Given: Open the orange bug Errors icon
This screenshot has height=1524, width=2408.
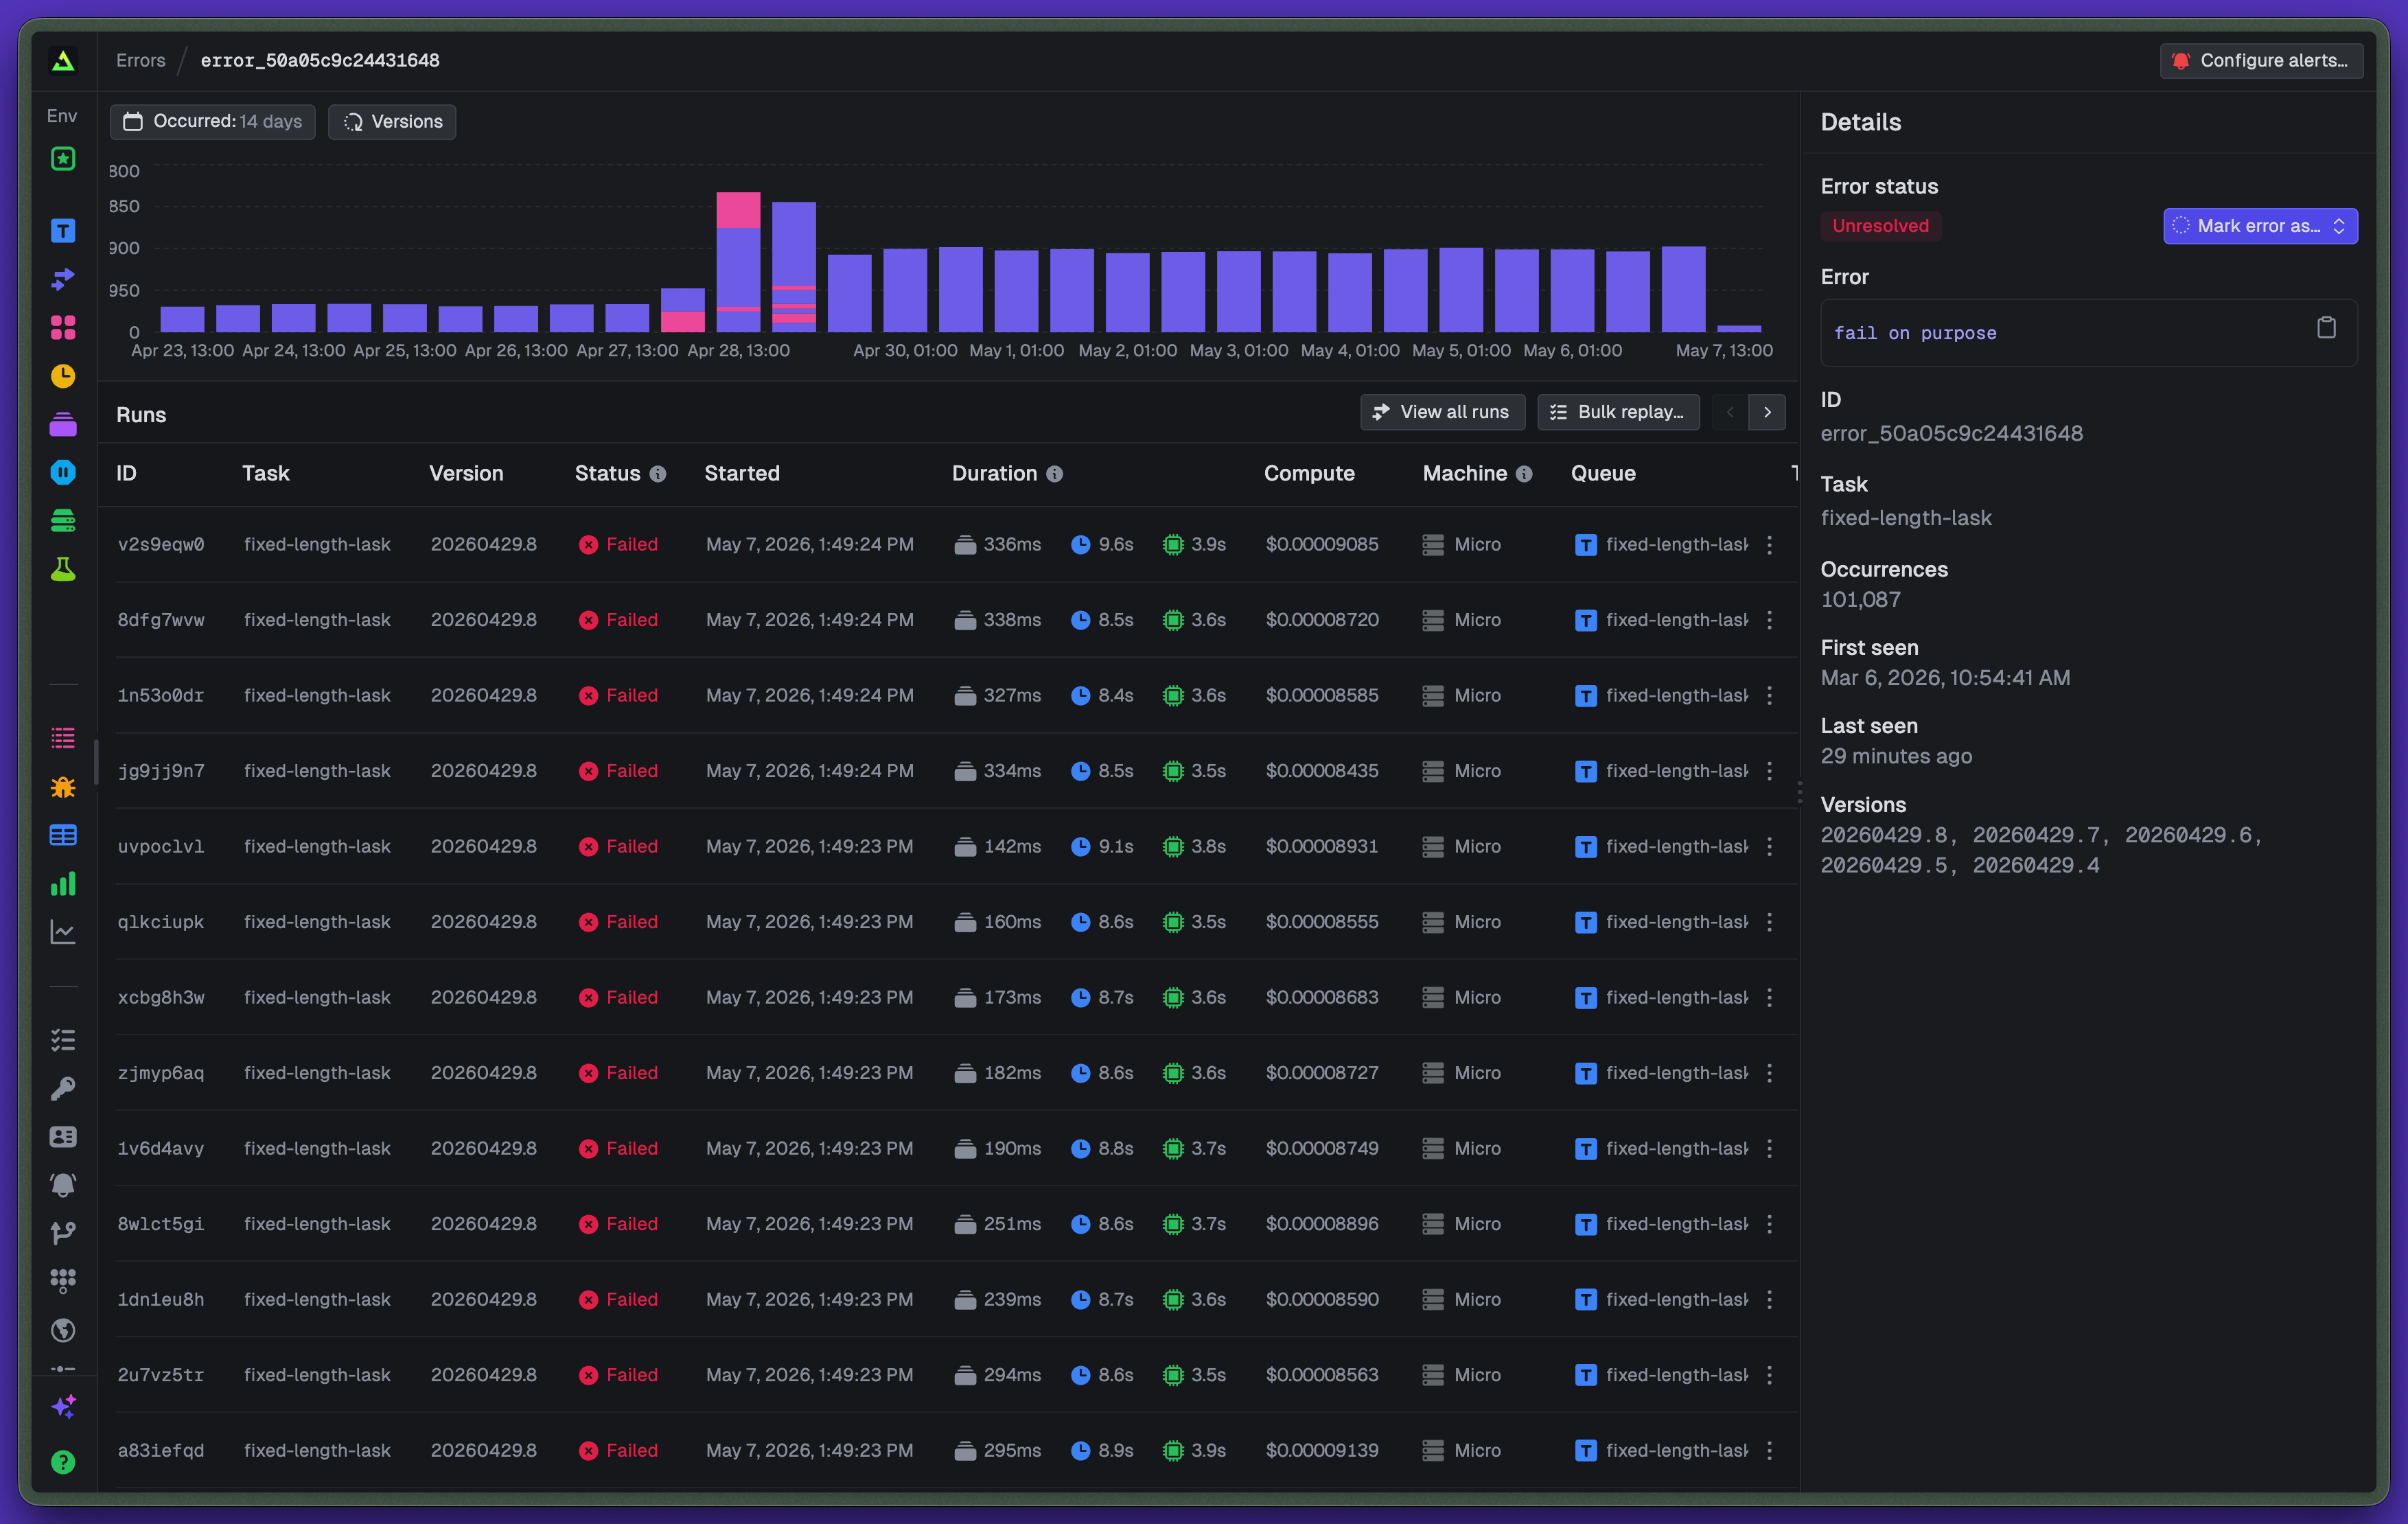Looking at the screenshot, I should pos(63,787).
